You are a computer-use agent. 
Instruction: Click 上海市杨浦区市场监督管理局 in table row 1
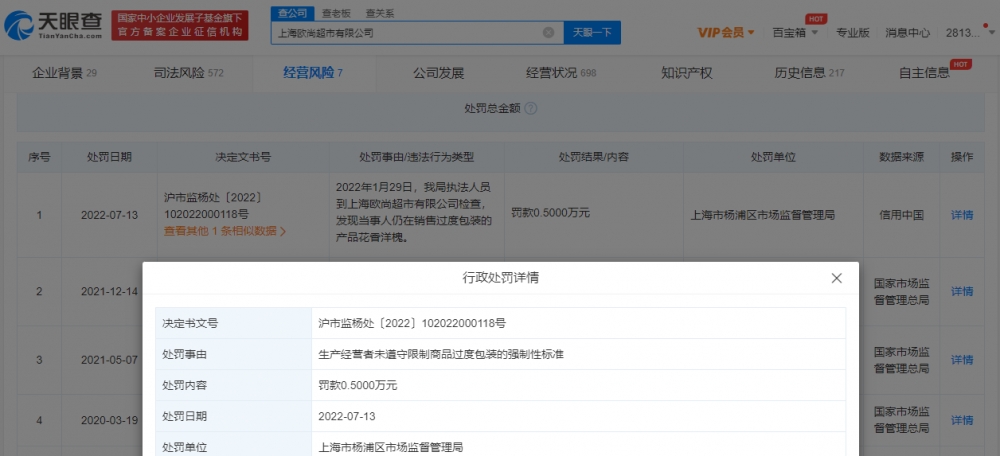[763, 215]
